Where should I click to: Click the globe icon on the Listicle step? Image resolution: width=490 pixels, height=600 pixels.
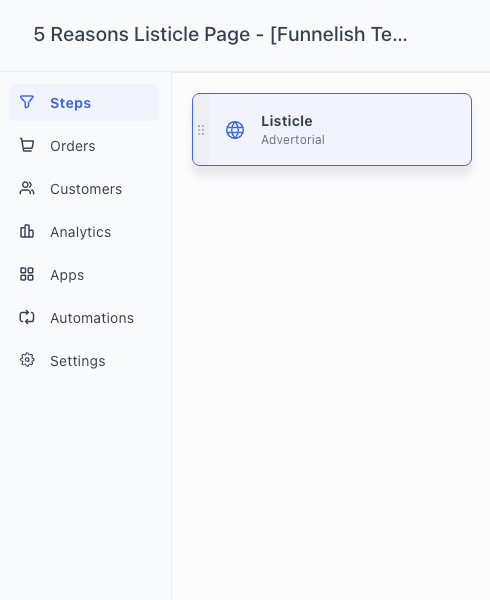pyautogui.click(x=235, y=130)
